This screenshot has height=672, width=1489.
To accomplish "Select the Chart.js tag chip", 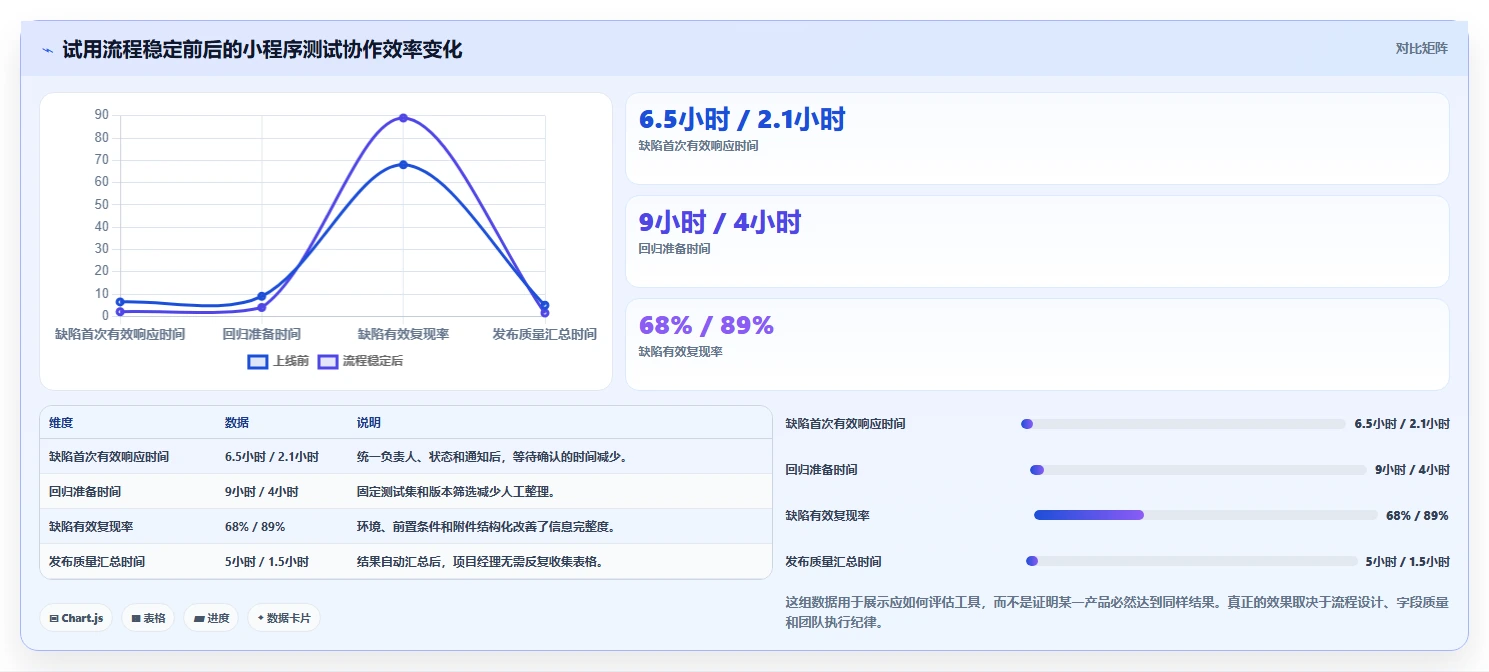I will (x=77, y=618).
